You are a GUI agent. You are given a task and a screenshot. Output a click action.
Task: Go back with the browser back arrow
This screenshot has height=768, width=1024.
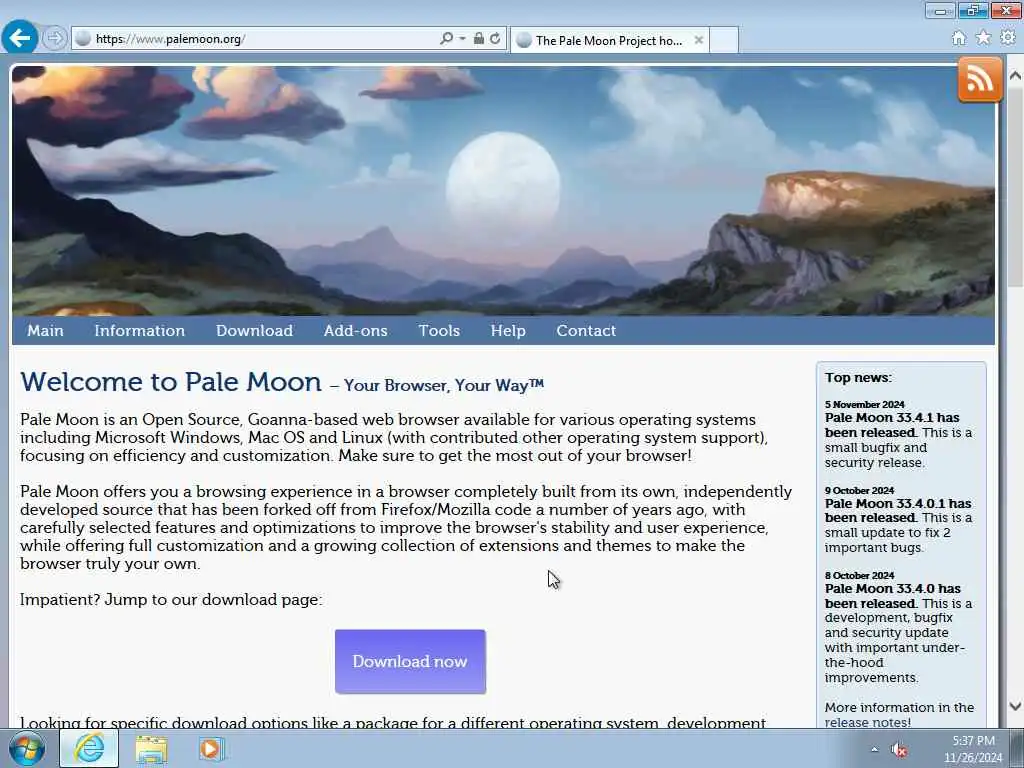20,37
